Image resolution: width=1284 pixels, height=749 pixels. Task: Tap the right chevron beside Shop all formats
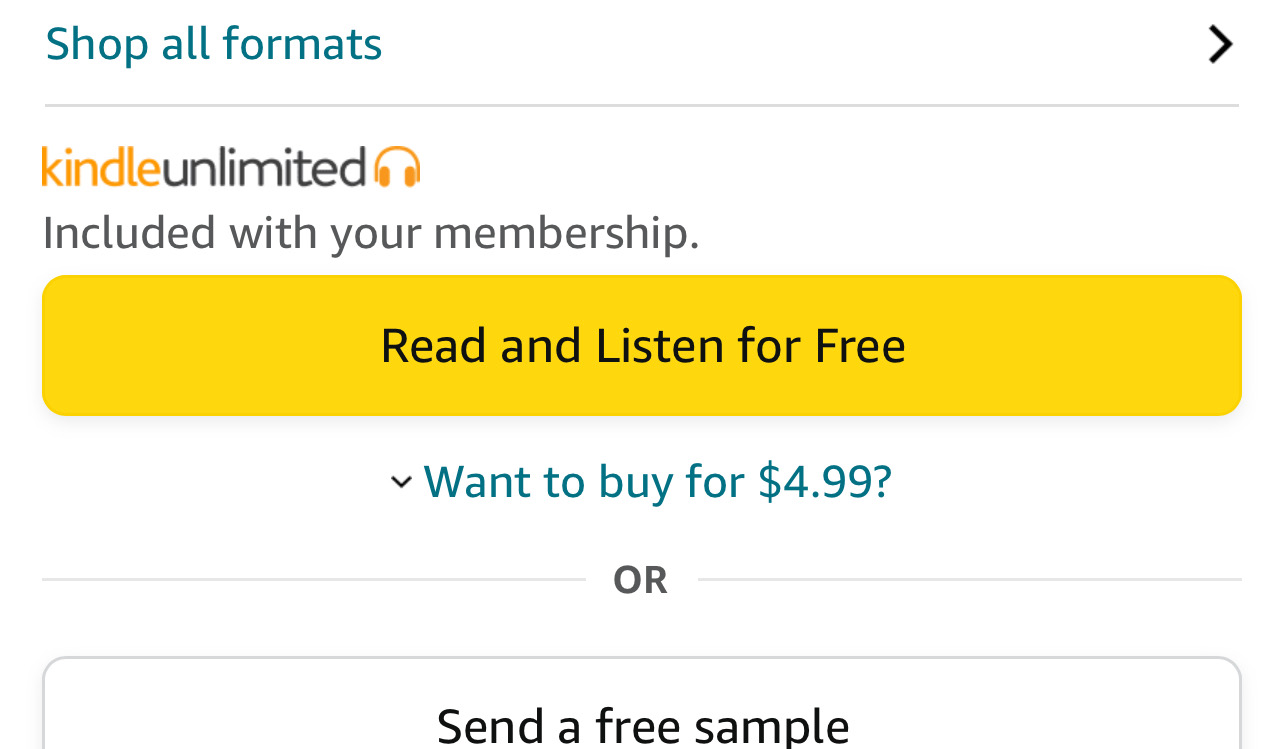point(1219,44)
